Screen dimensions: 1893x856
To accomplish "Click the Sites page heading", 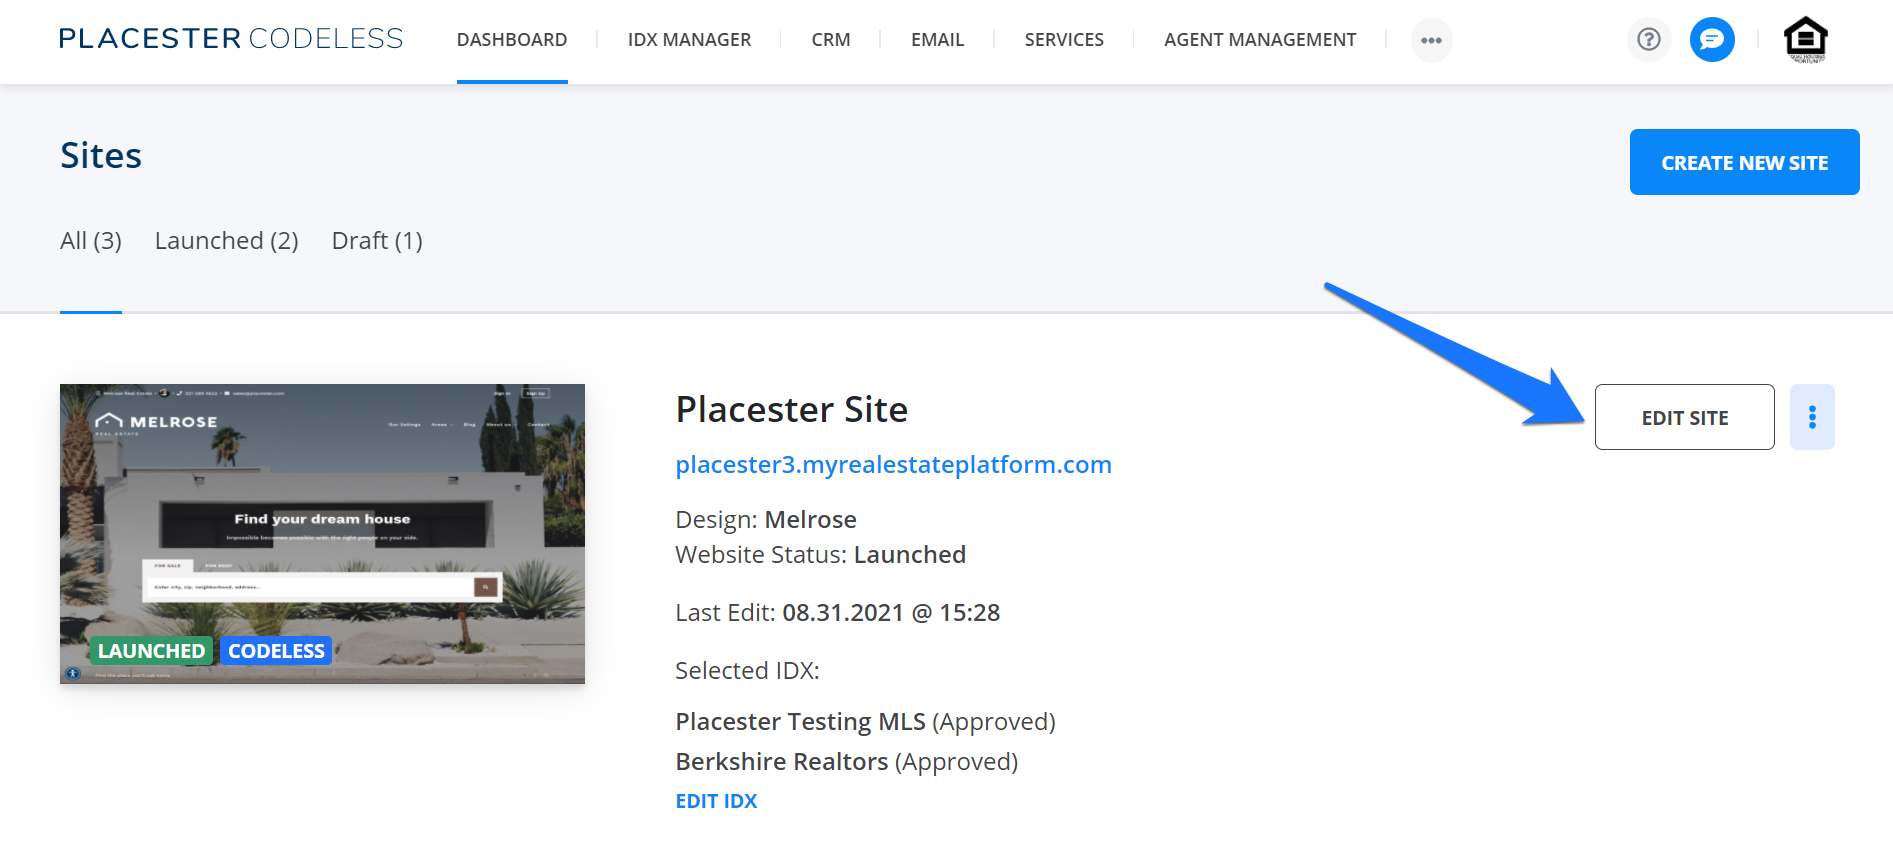I will tap(101, 156).
